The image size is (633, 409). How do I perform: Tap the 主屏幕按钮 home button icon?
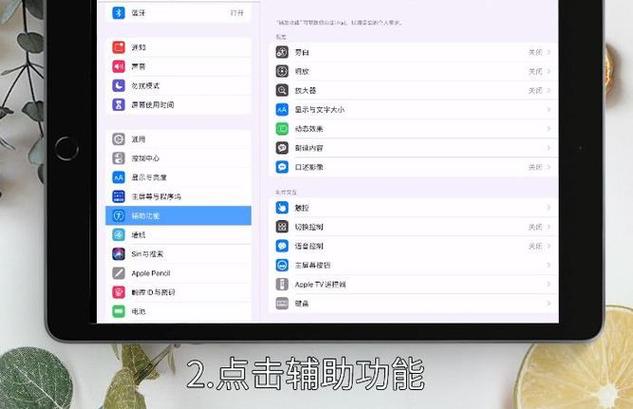tap(282, 265)
